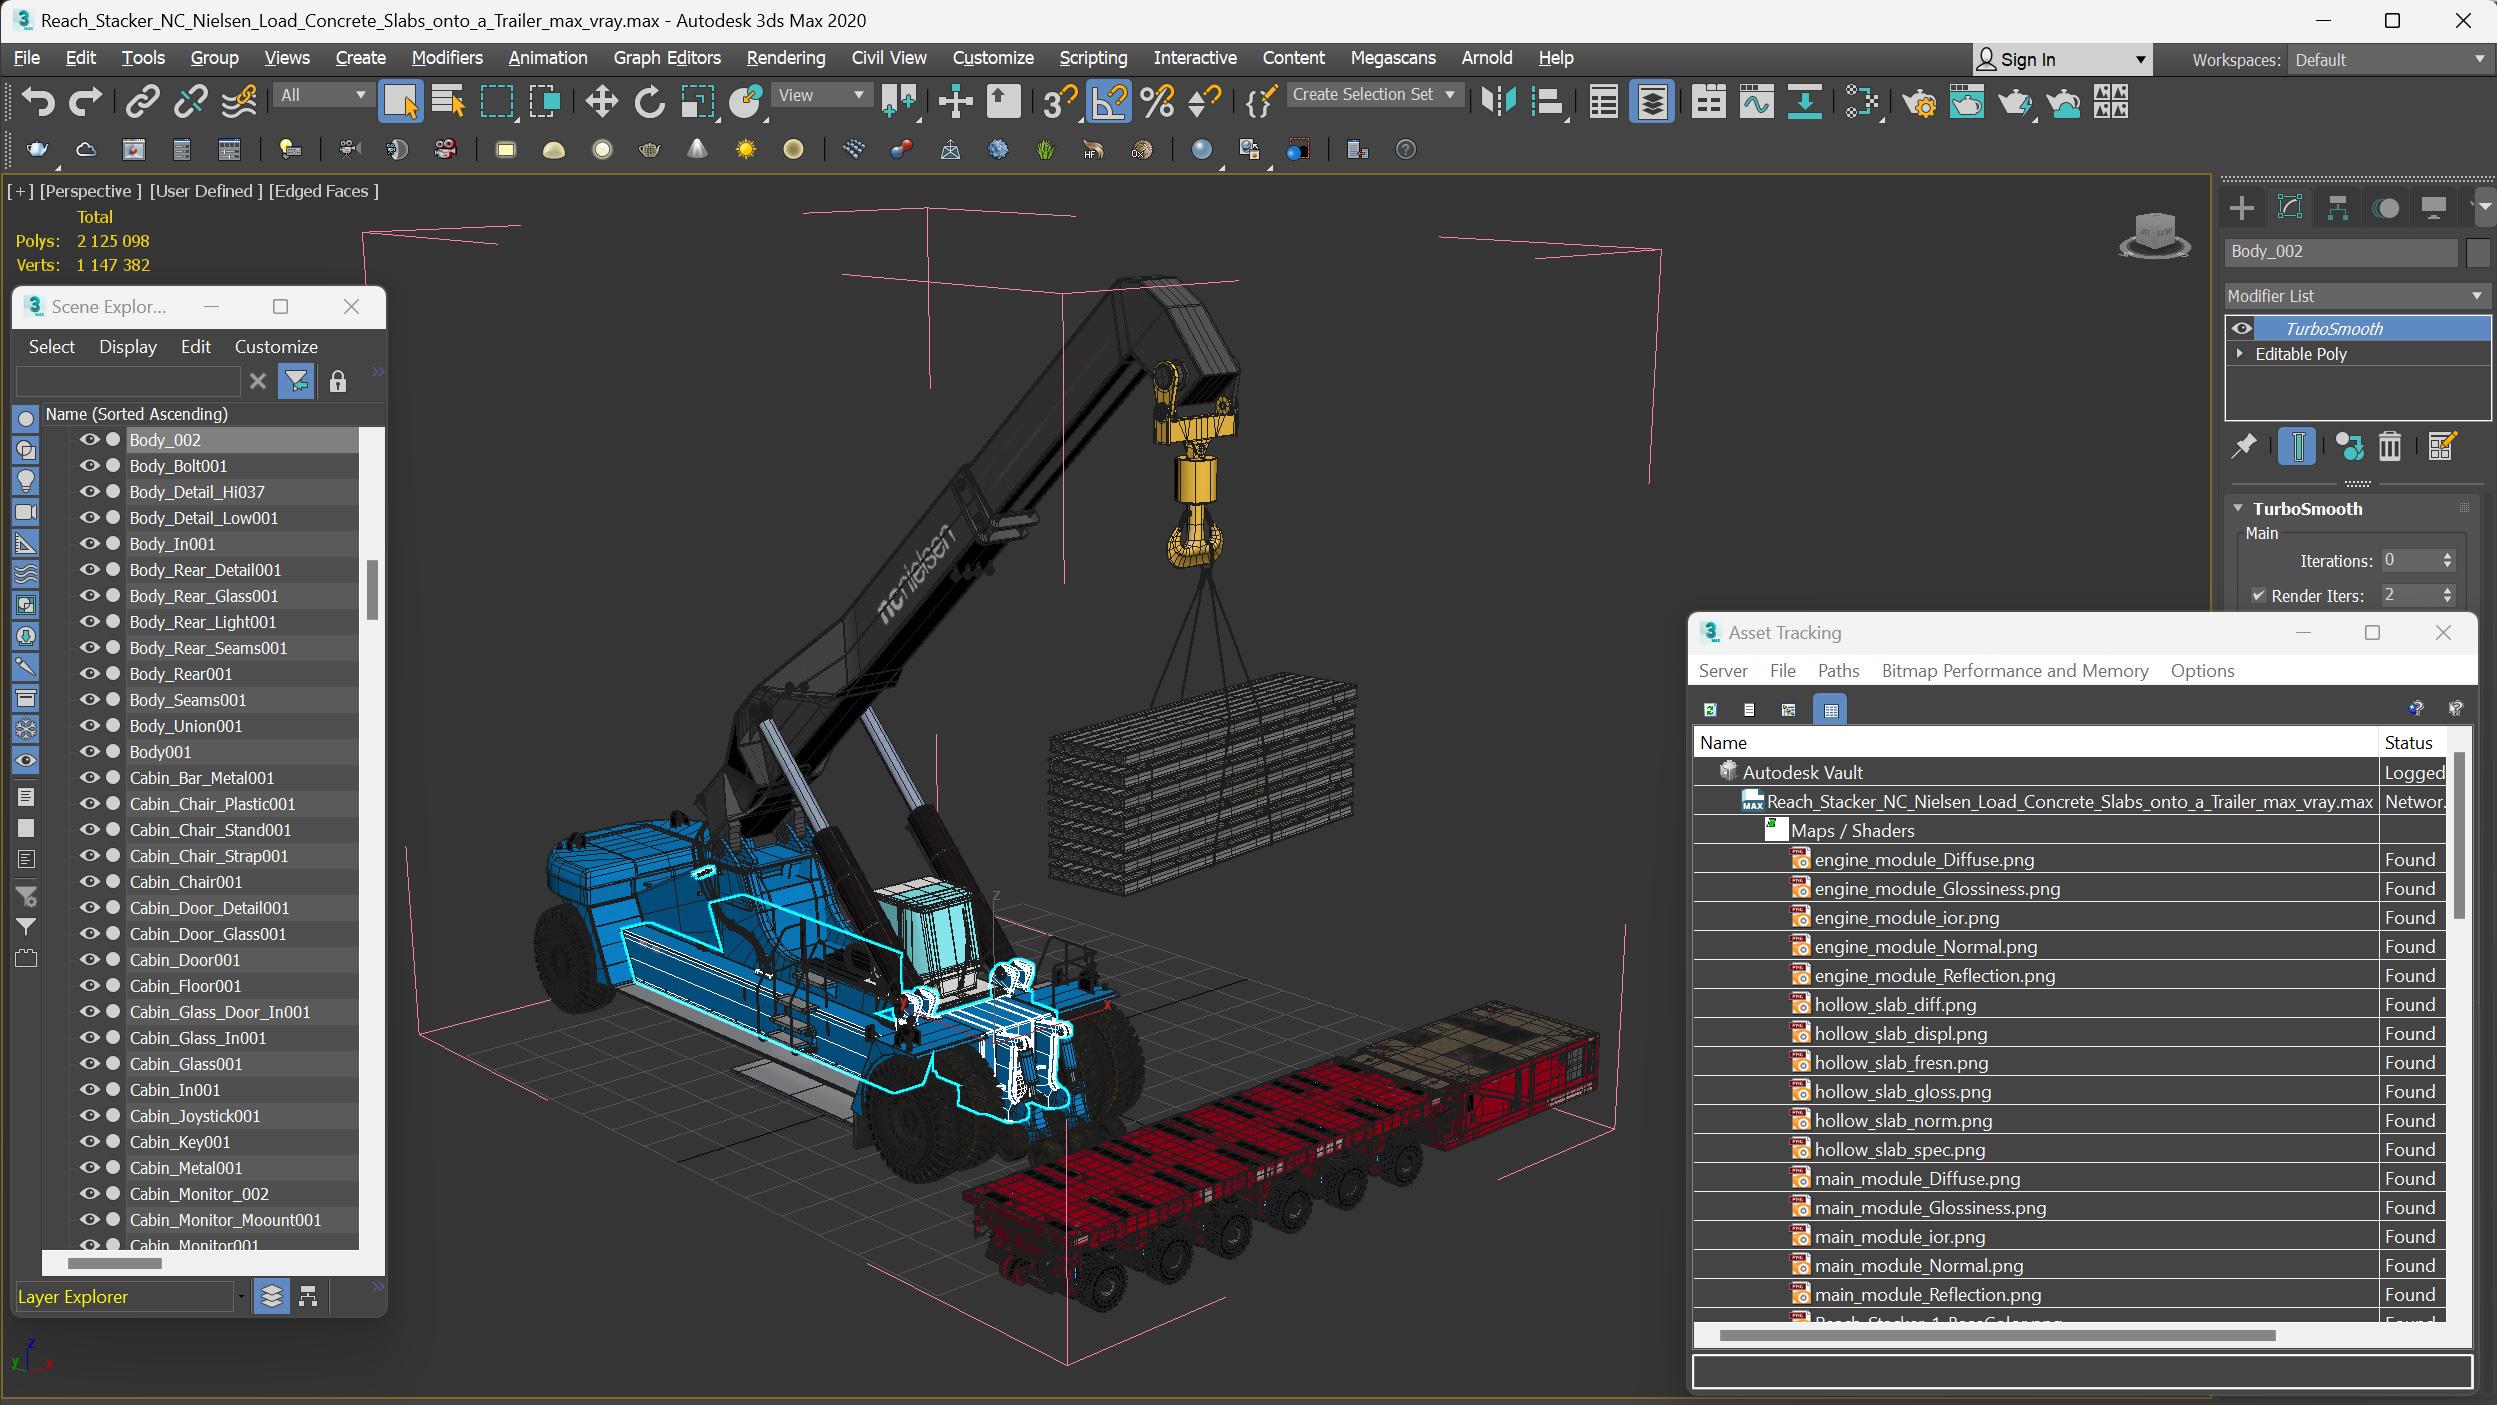The image size is (2497, 1405).
Task: Toggle visibility of Cabin_Key001
Action: (x=89, y=1141)
